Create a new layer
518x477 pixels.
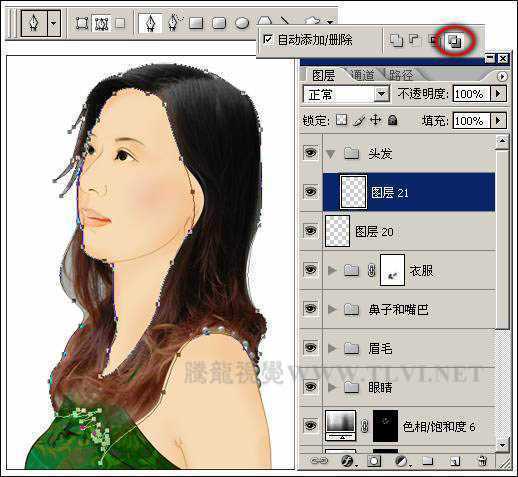pos(455,461)
